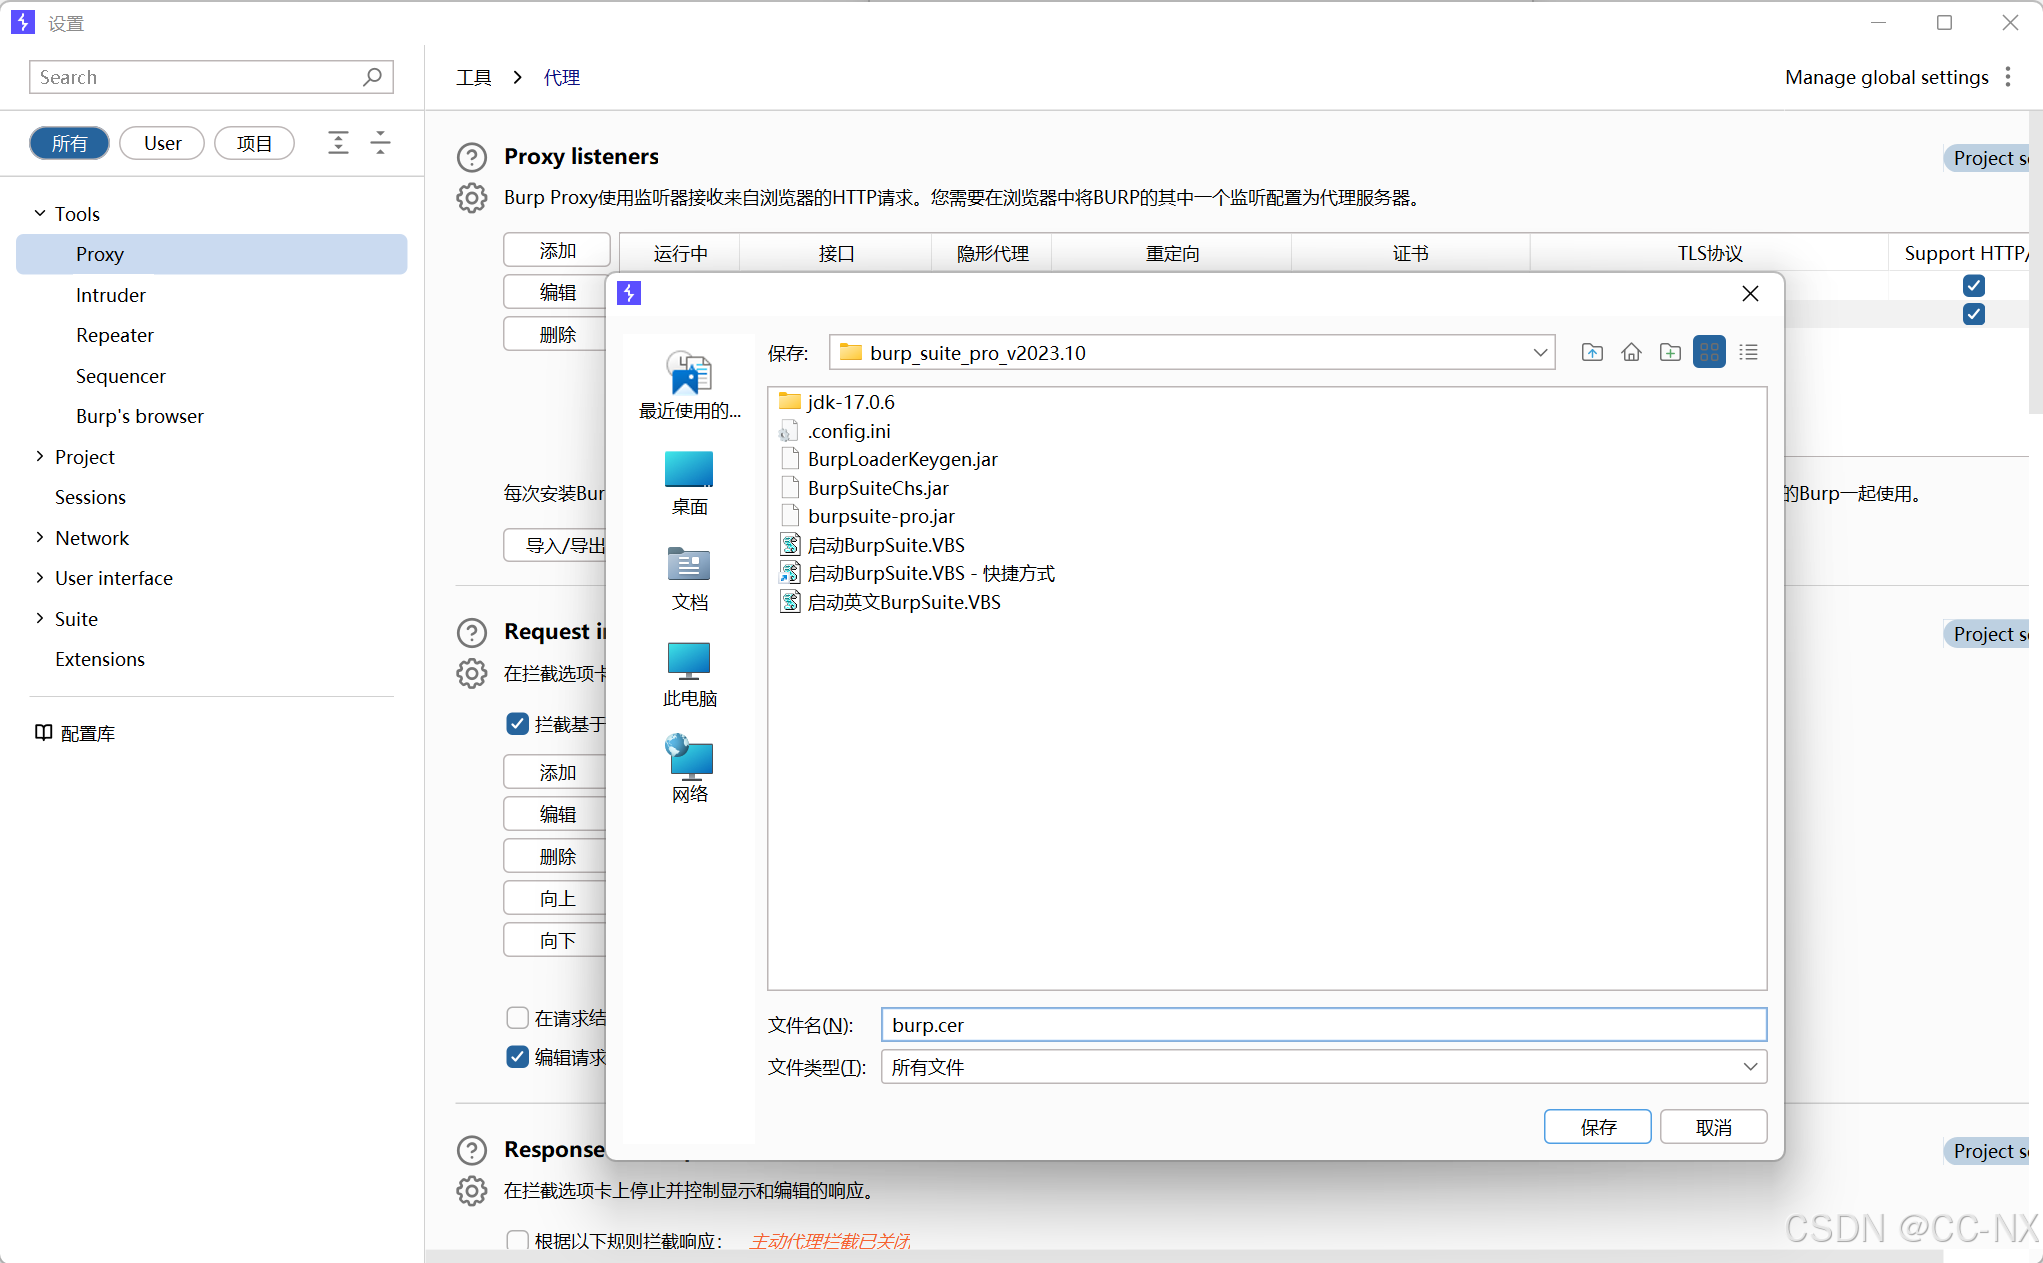
Task: Open the save location folder dropdown
Action: (x=1540, y=352)
